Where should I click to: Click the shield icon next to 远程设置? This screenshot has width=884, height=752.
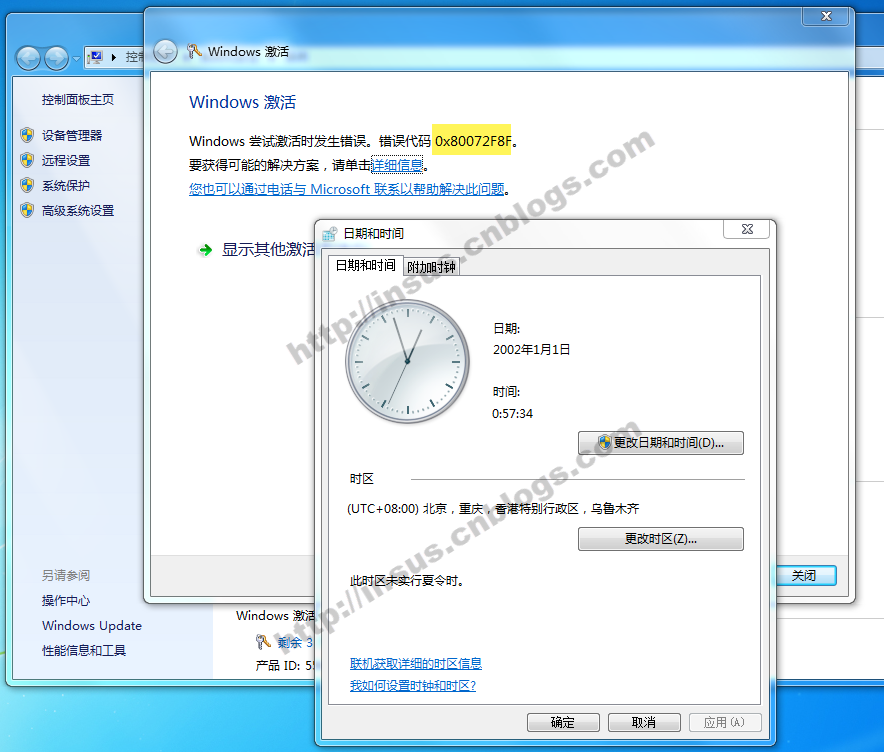pyautogui.click(x=27, y=160)
